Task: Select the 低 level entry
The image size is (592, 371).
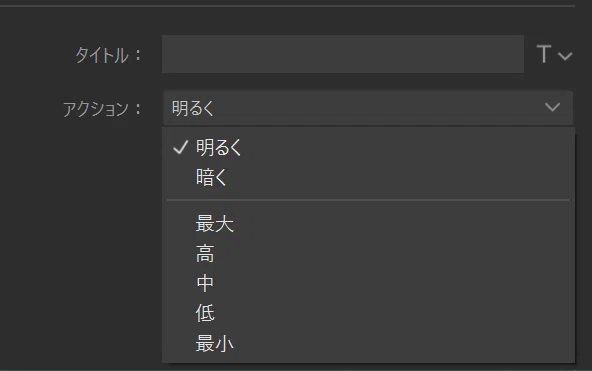Action: (x=368, y=313)
